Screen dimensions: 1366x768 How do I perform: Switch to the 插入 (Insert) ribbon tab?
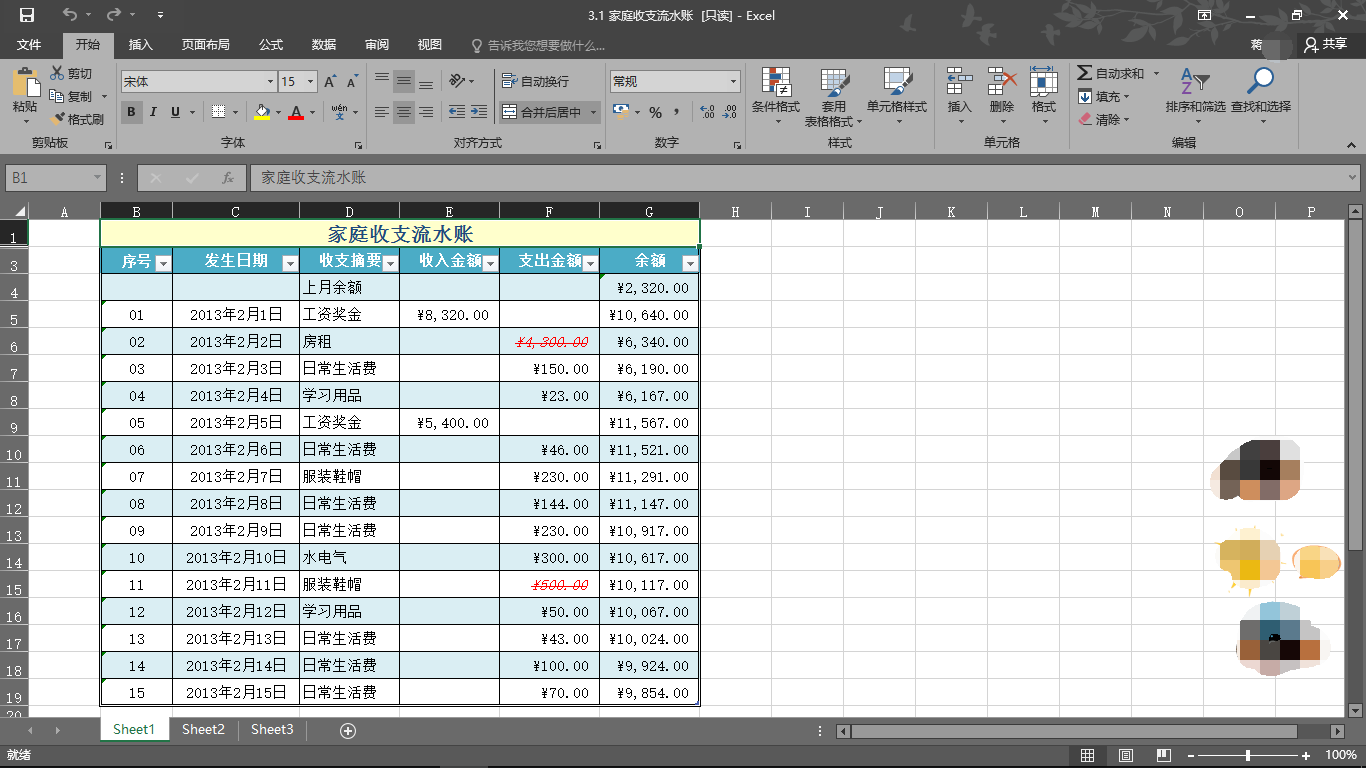tap(141, 45)
